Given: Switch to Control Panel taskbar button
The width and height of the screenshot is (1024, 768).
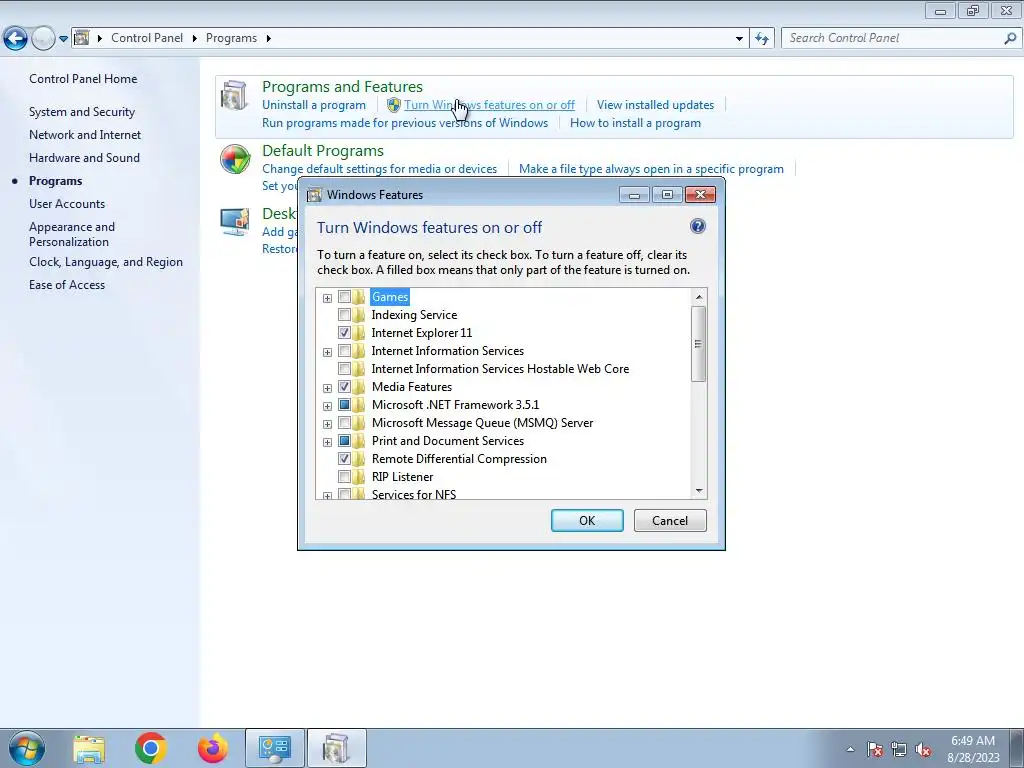Looking at the screenshot, I should coord(275,748).
